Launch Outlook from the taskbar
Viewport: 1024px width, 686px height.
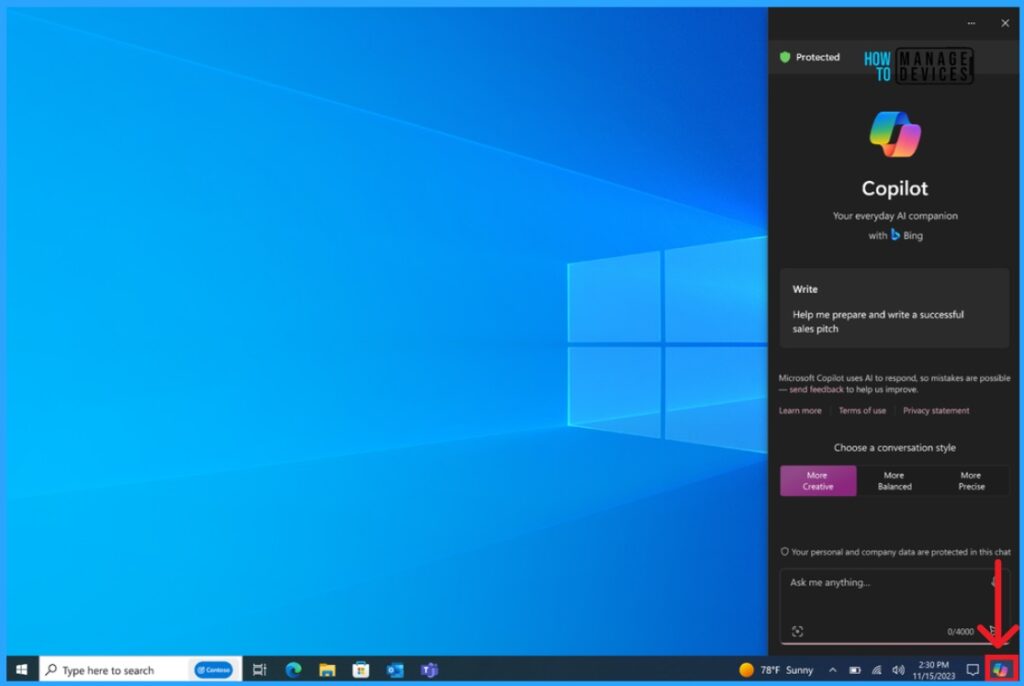[x=394, y=670]
